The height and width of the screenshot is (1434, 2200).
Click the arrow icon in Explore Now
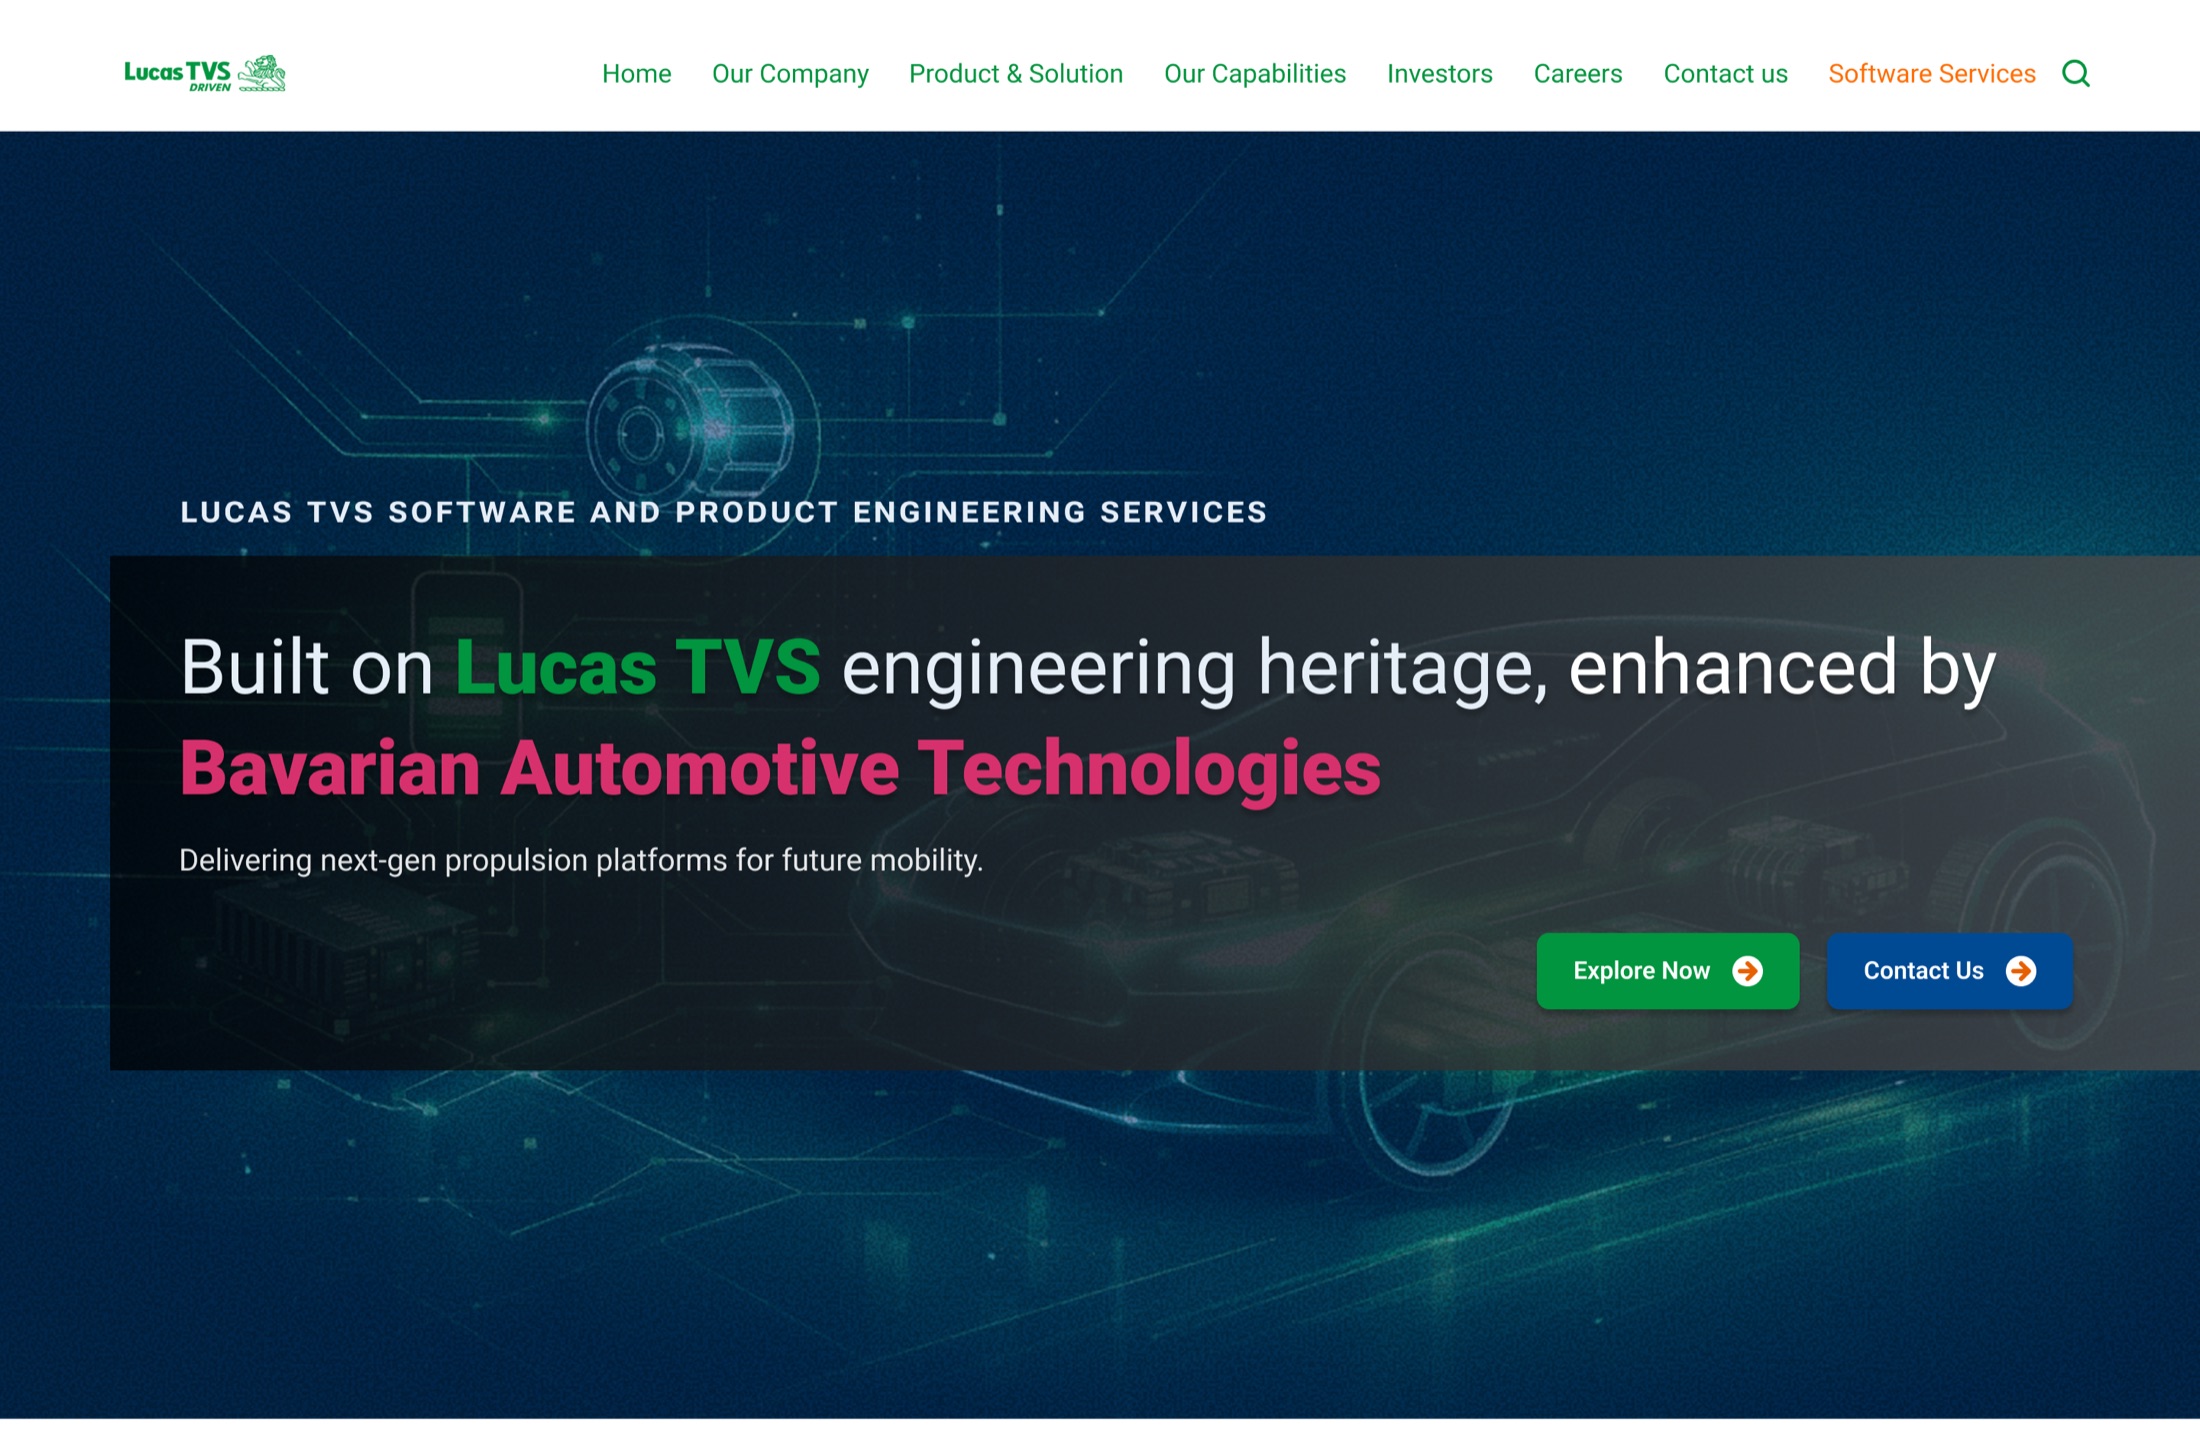1747,971
